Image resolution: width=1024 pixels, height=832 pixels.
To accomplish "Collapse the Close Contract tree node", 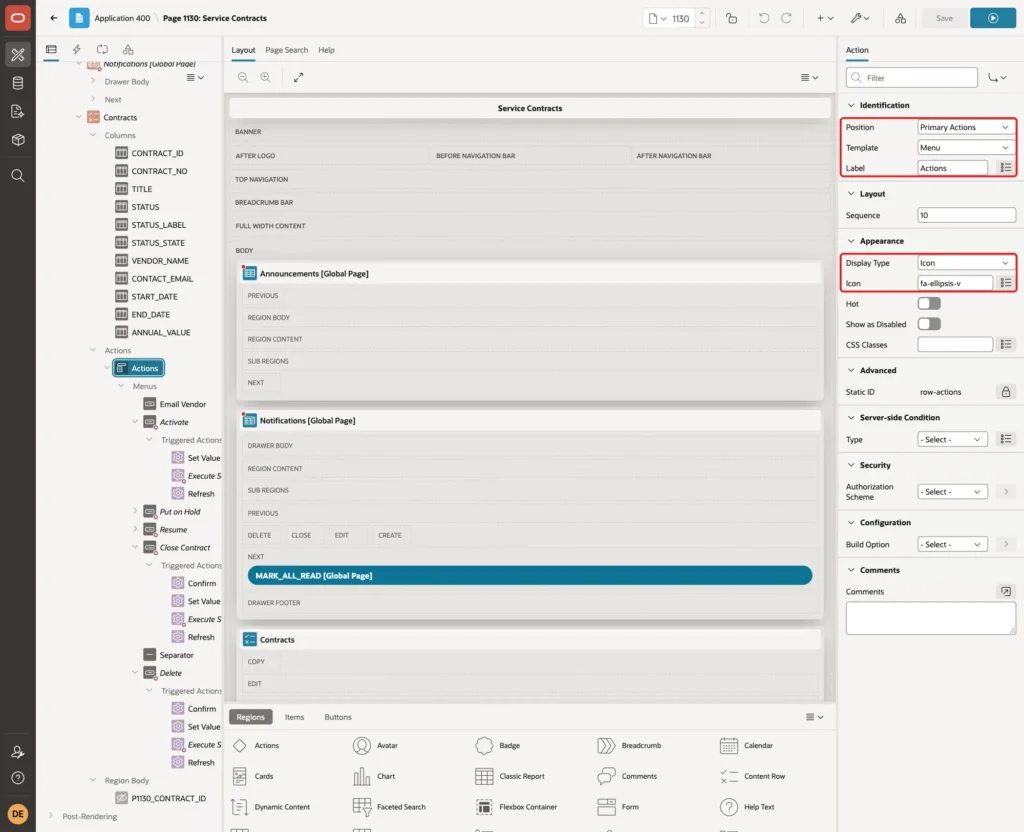I will click(x=135, y=547).
